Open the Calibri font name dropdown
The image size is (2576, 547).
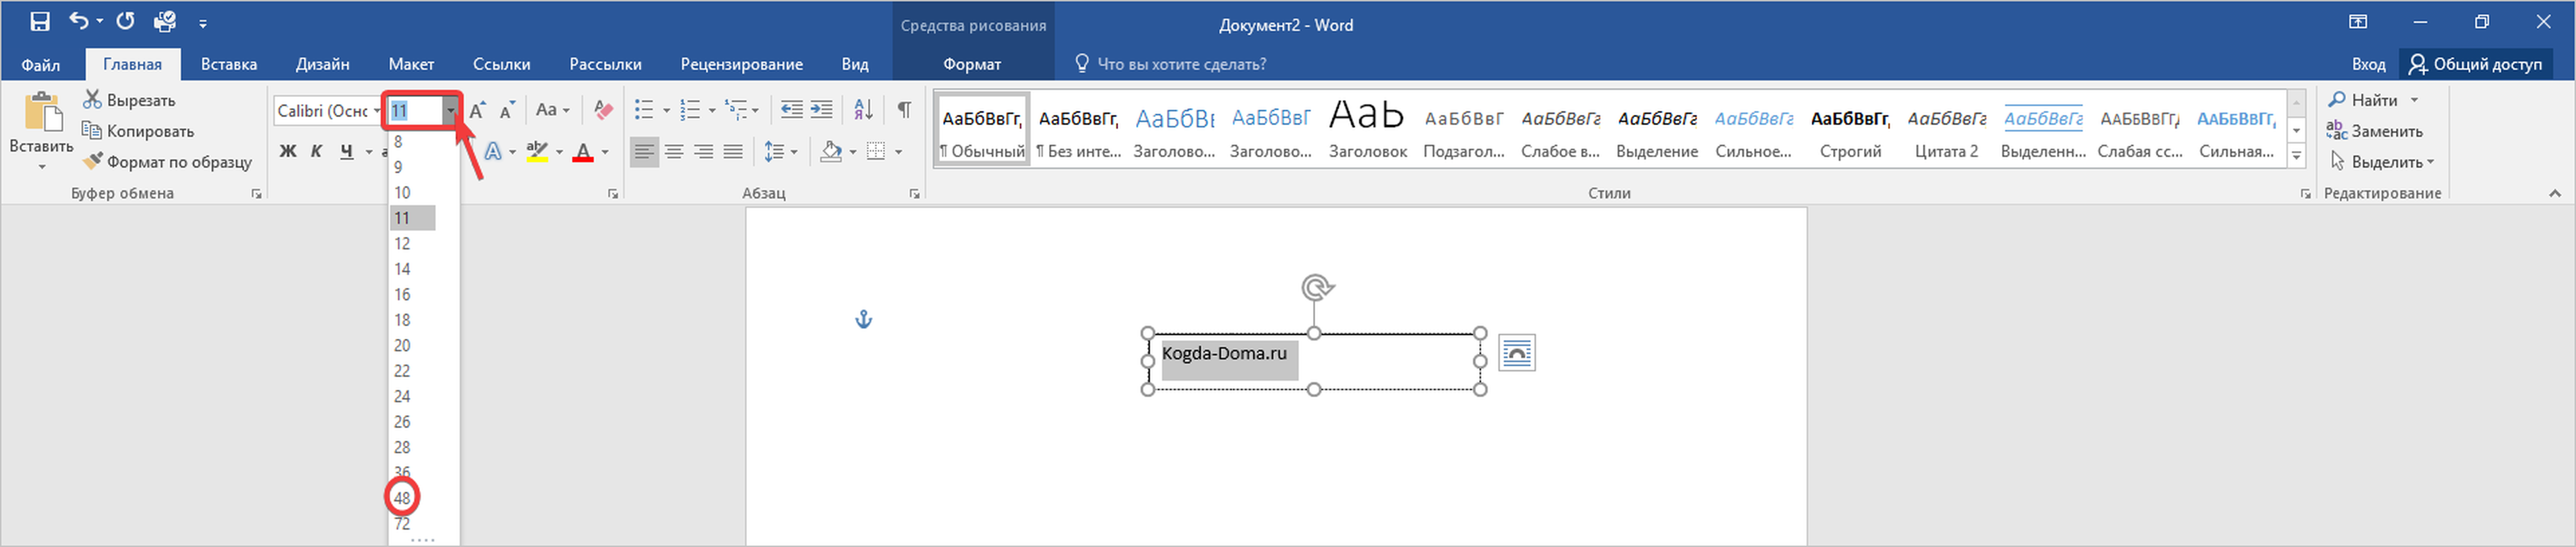click(x=377, y=111)
